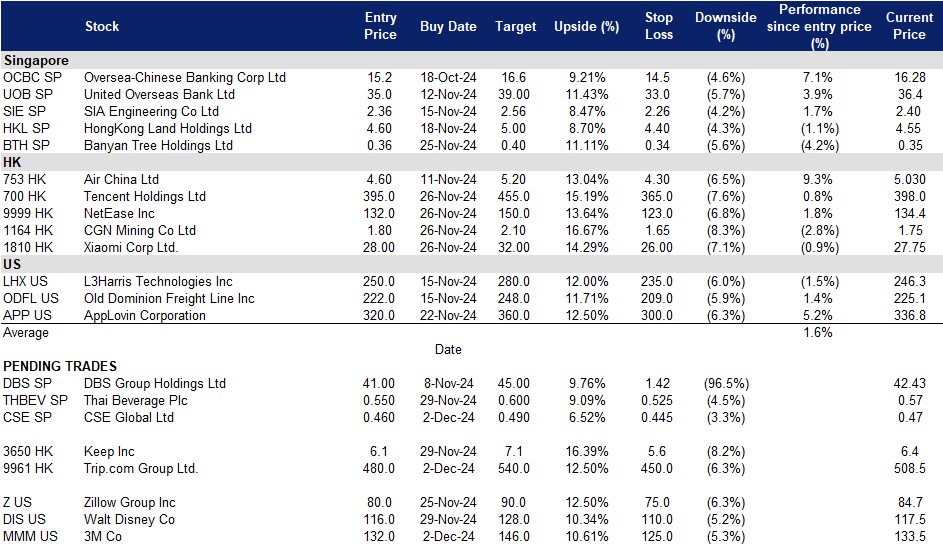Select the 9999 HK ticker

point(28,214)
